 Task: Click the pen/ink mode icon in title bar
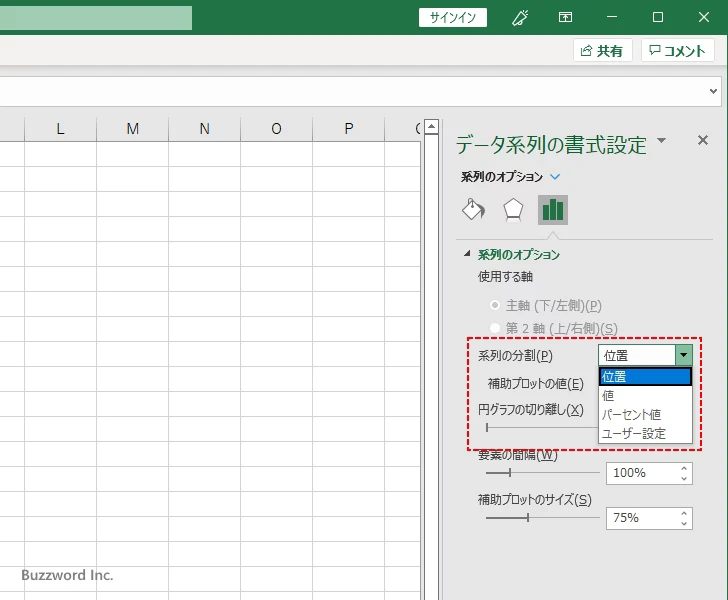(520, 18)
